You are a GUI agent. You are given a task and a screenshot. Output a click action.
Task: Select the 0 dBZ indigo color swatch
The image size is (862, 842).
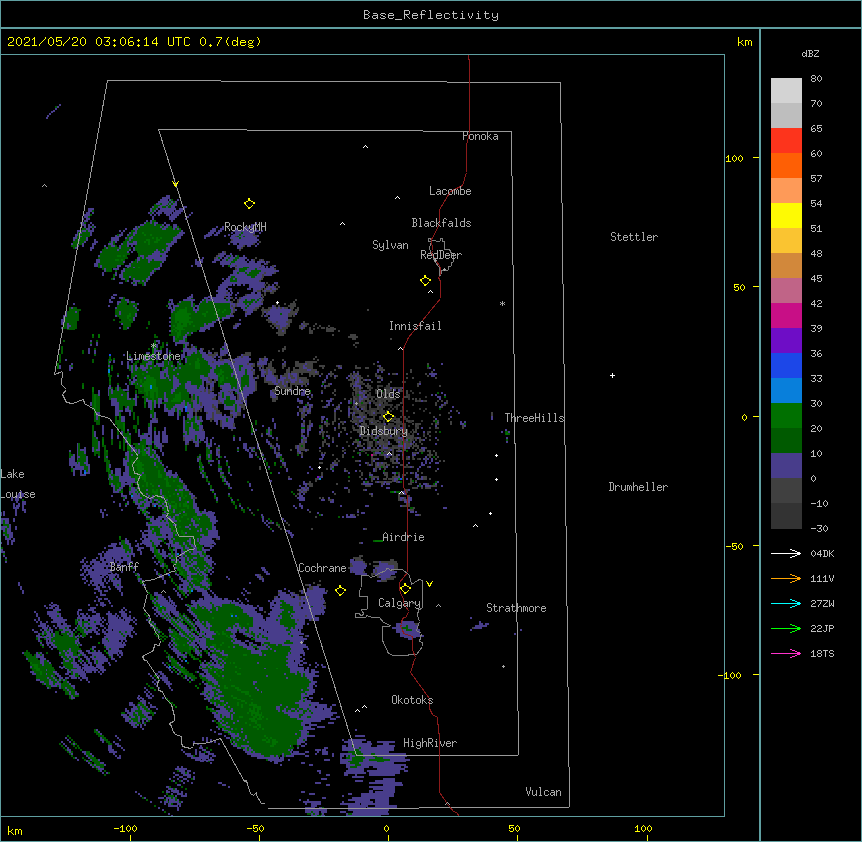coord(786,465)
